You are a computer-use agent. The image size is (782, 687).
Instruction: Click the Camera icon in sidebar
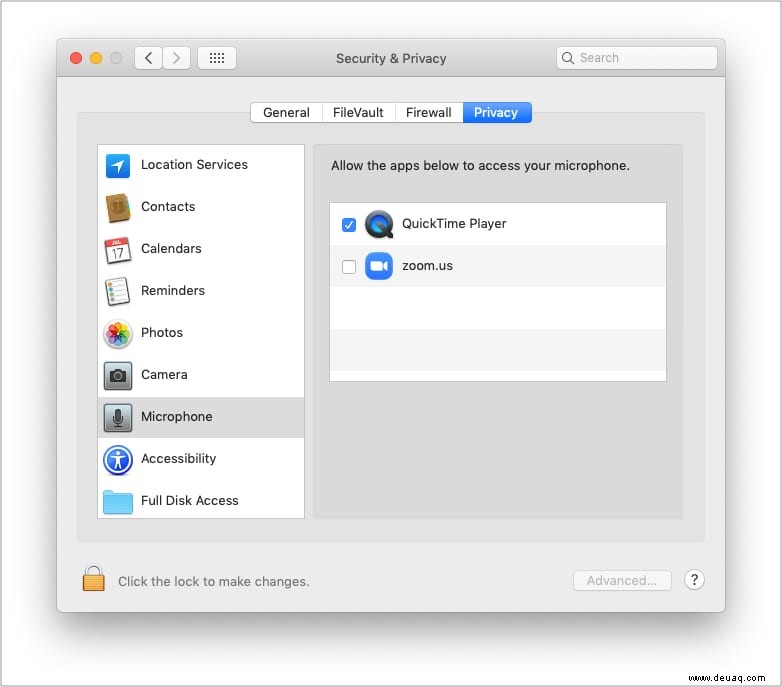(118, 375)
